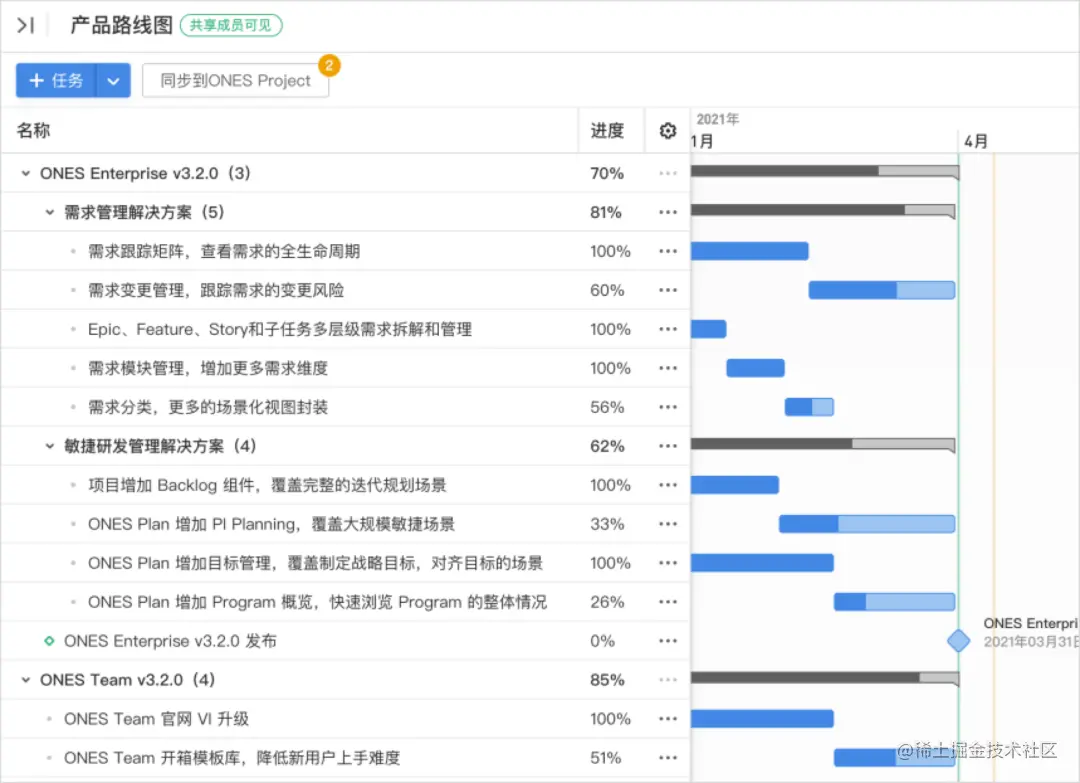Collapse ONES Enterprise v3.2.0 group
The width and height of the screenshot is (1080, 783).
pos(26,173)
